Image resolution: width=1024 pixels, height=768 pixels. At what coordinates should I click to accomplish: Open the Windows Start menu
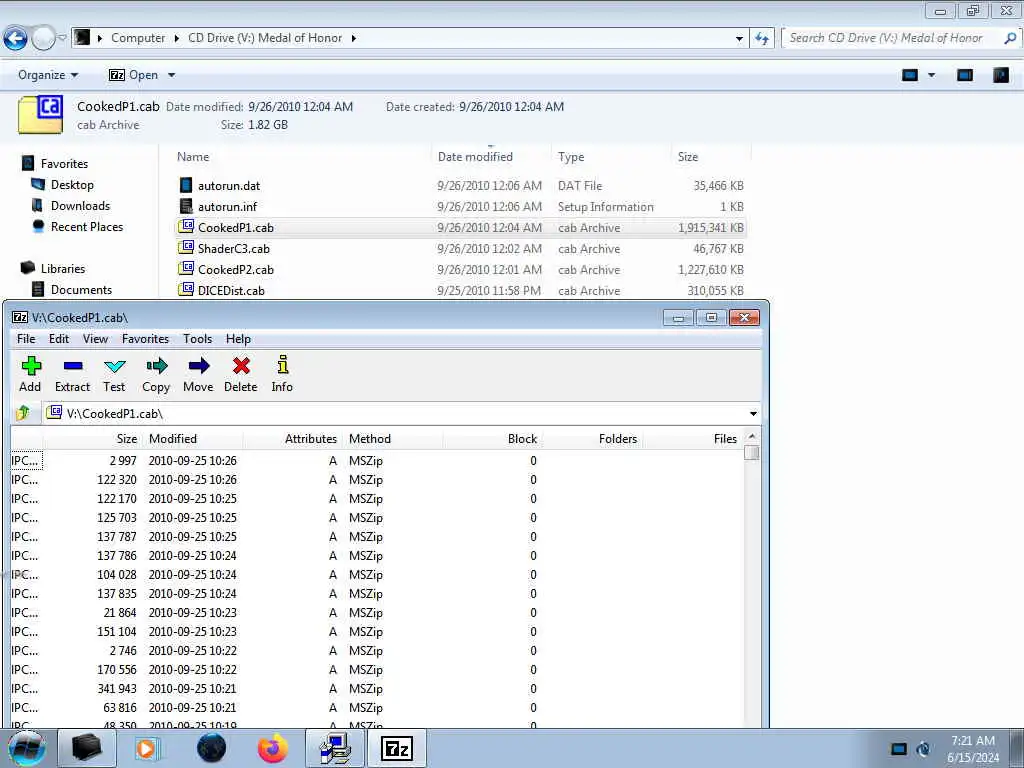[27, 748]
